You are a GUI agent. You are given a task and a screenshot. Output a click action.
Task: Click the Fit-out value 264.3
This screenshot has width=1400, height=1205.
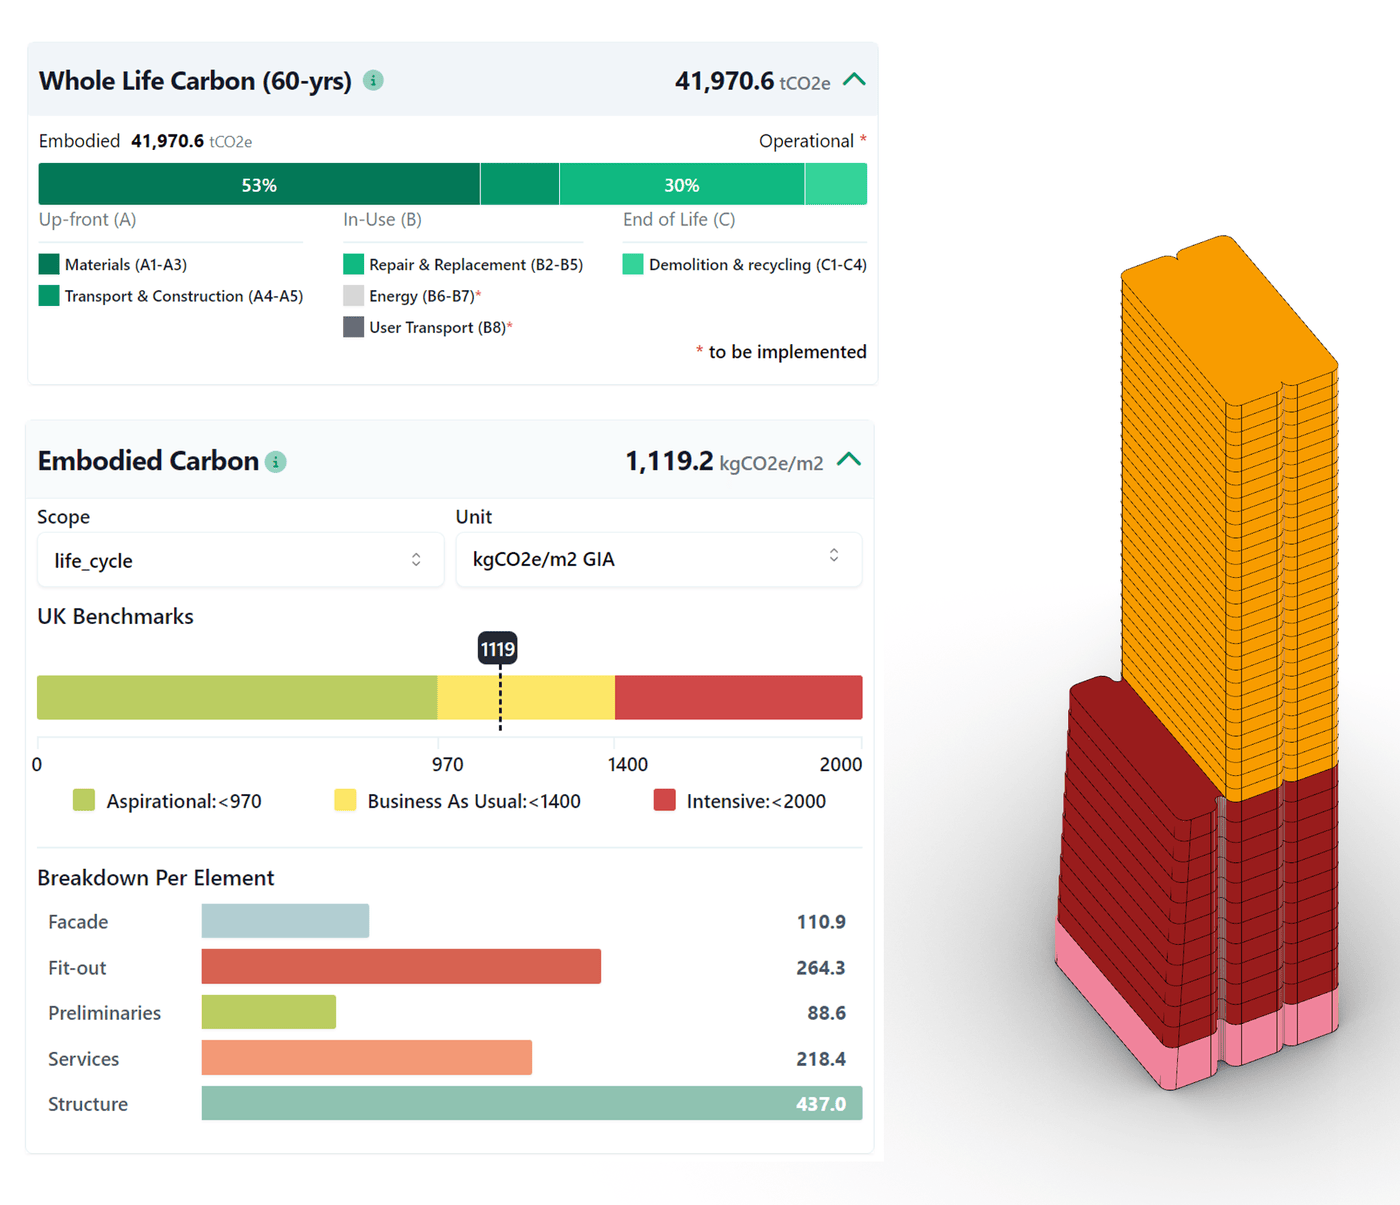(821, 968)
